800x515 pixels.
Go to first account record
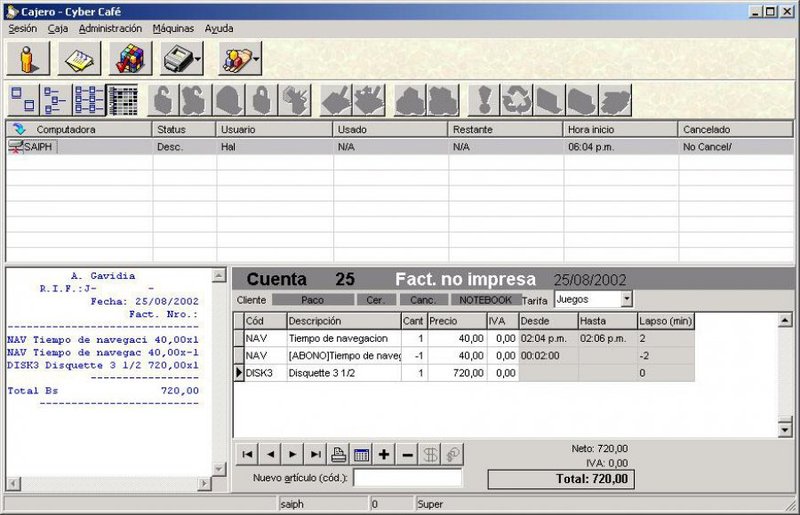[247, 454]
